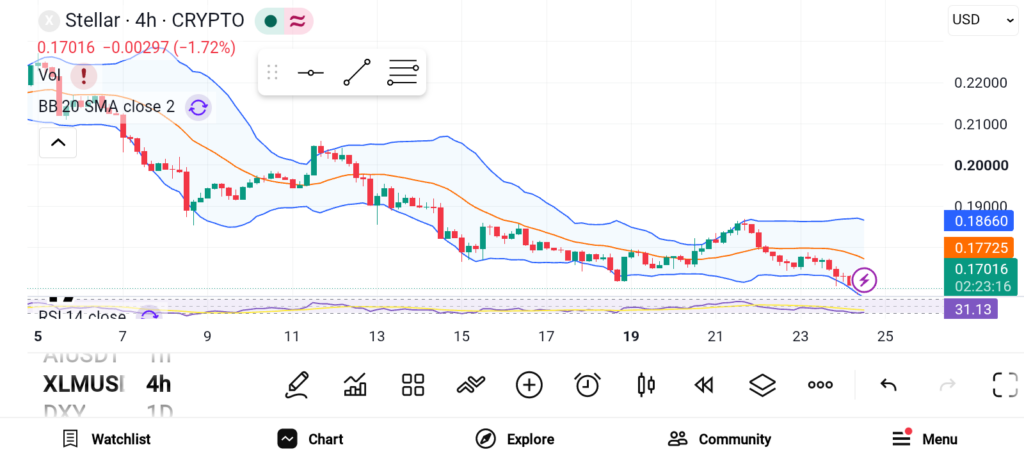This screenshot has width=1024, height=461.
Task: Enter fullscreen chart mode
Action: [1005, 385]
